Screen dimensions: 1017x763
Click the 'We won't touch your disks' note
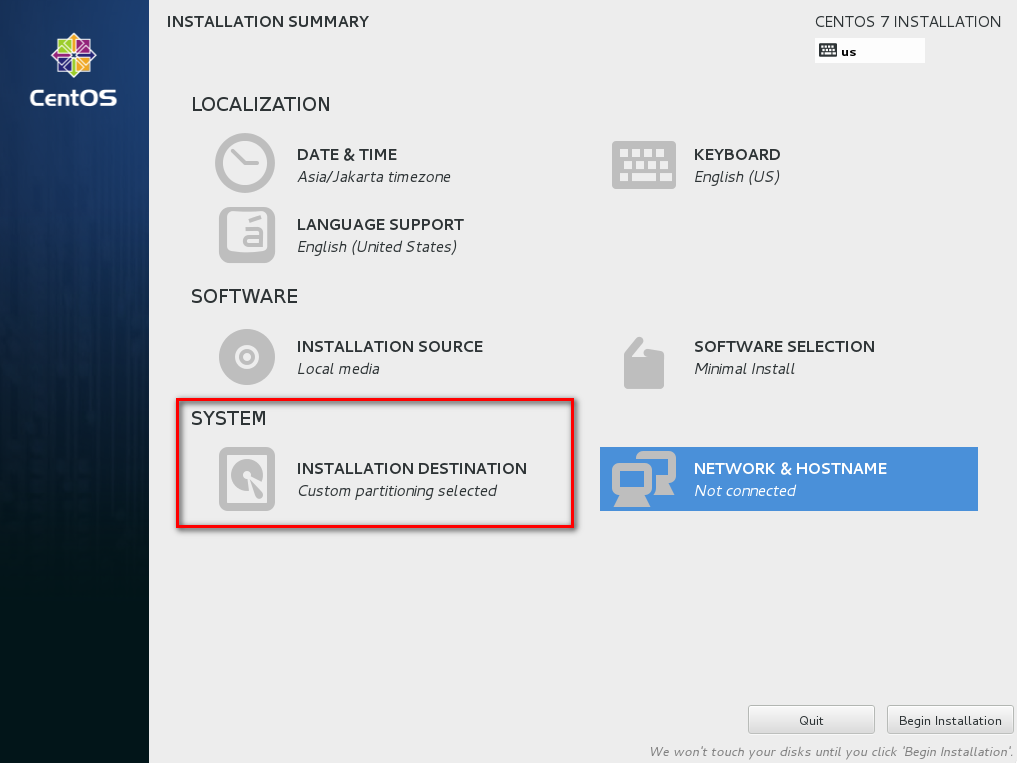click(830, 751)
